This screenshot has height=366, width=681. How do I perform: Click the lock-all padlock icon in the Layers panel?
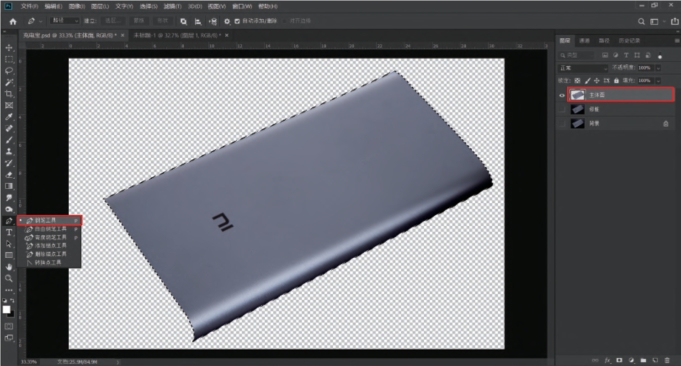coord(616,81)
